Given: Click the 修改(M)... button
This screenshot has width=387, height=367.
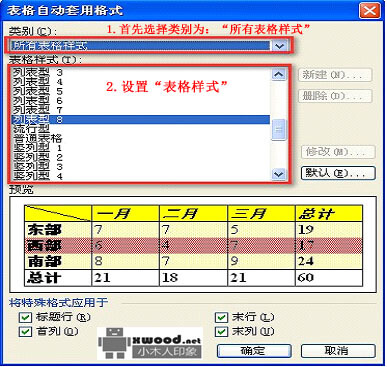Looking at the screenshot, I should 338,152.
